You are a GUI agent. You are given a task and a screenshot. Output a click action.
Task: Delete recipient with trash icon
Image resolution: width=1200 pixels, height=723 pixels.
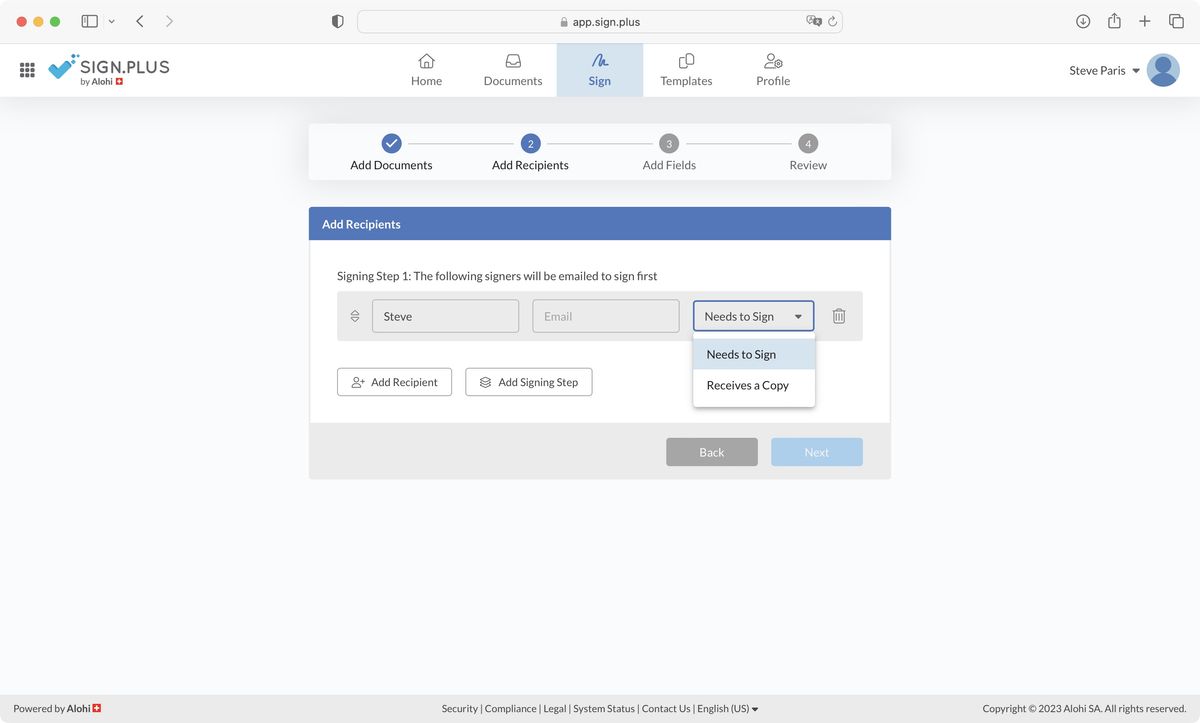pyautogui.click(x=839, y=316)
